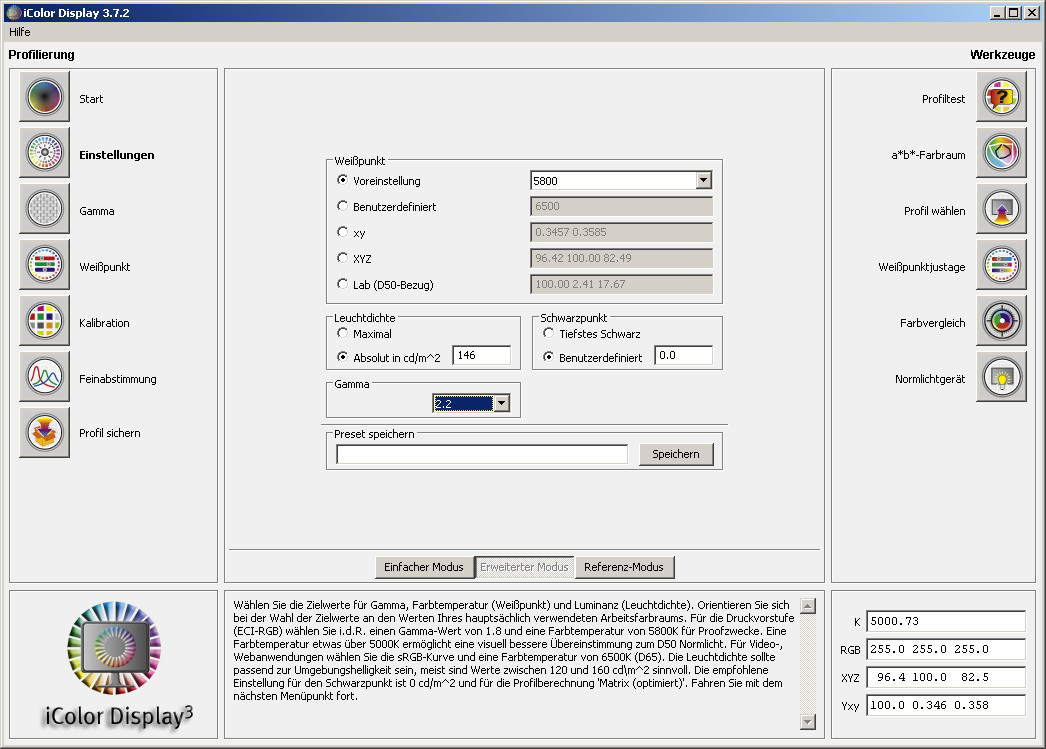This screenshot has height=749, width=1046.
Task: Click the Normlichtgerät lamp icon
Action: (1001, 378)
